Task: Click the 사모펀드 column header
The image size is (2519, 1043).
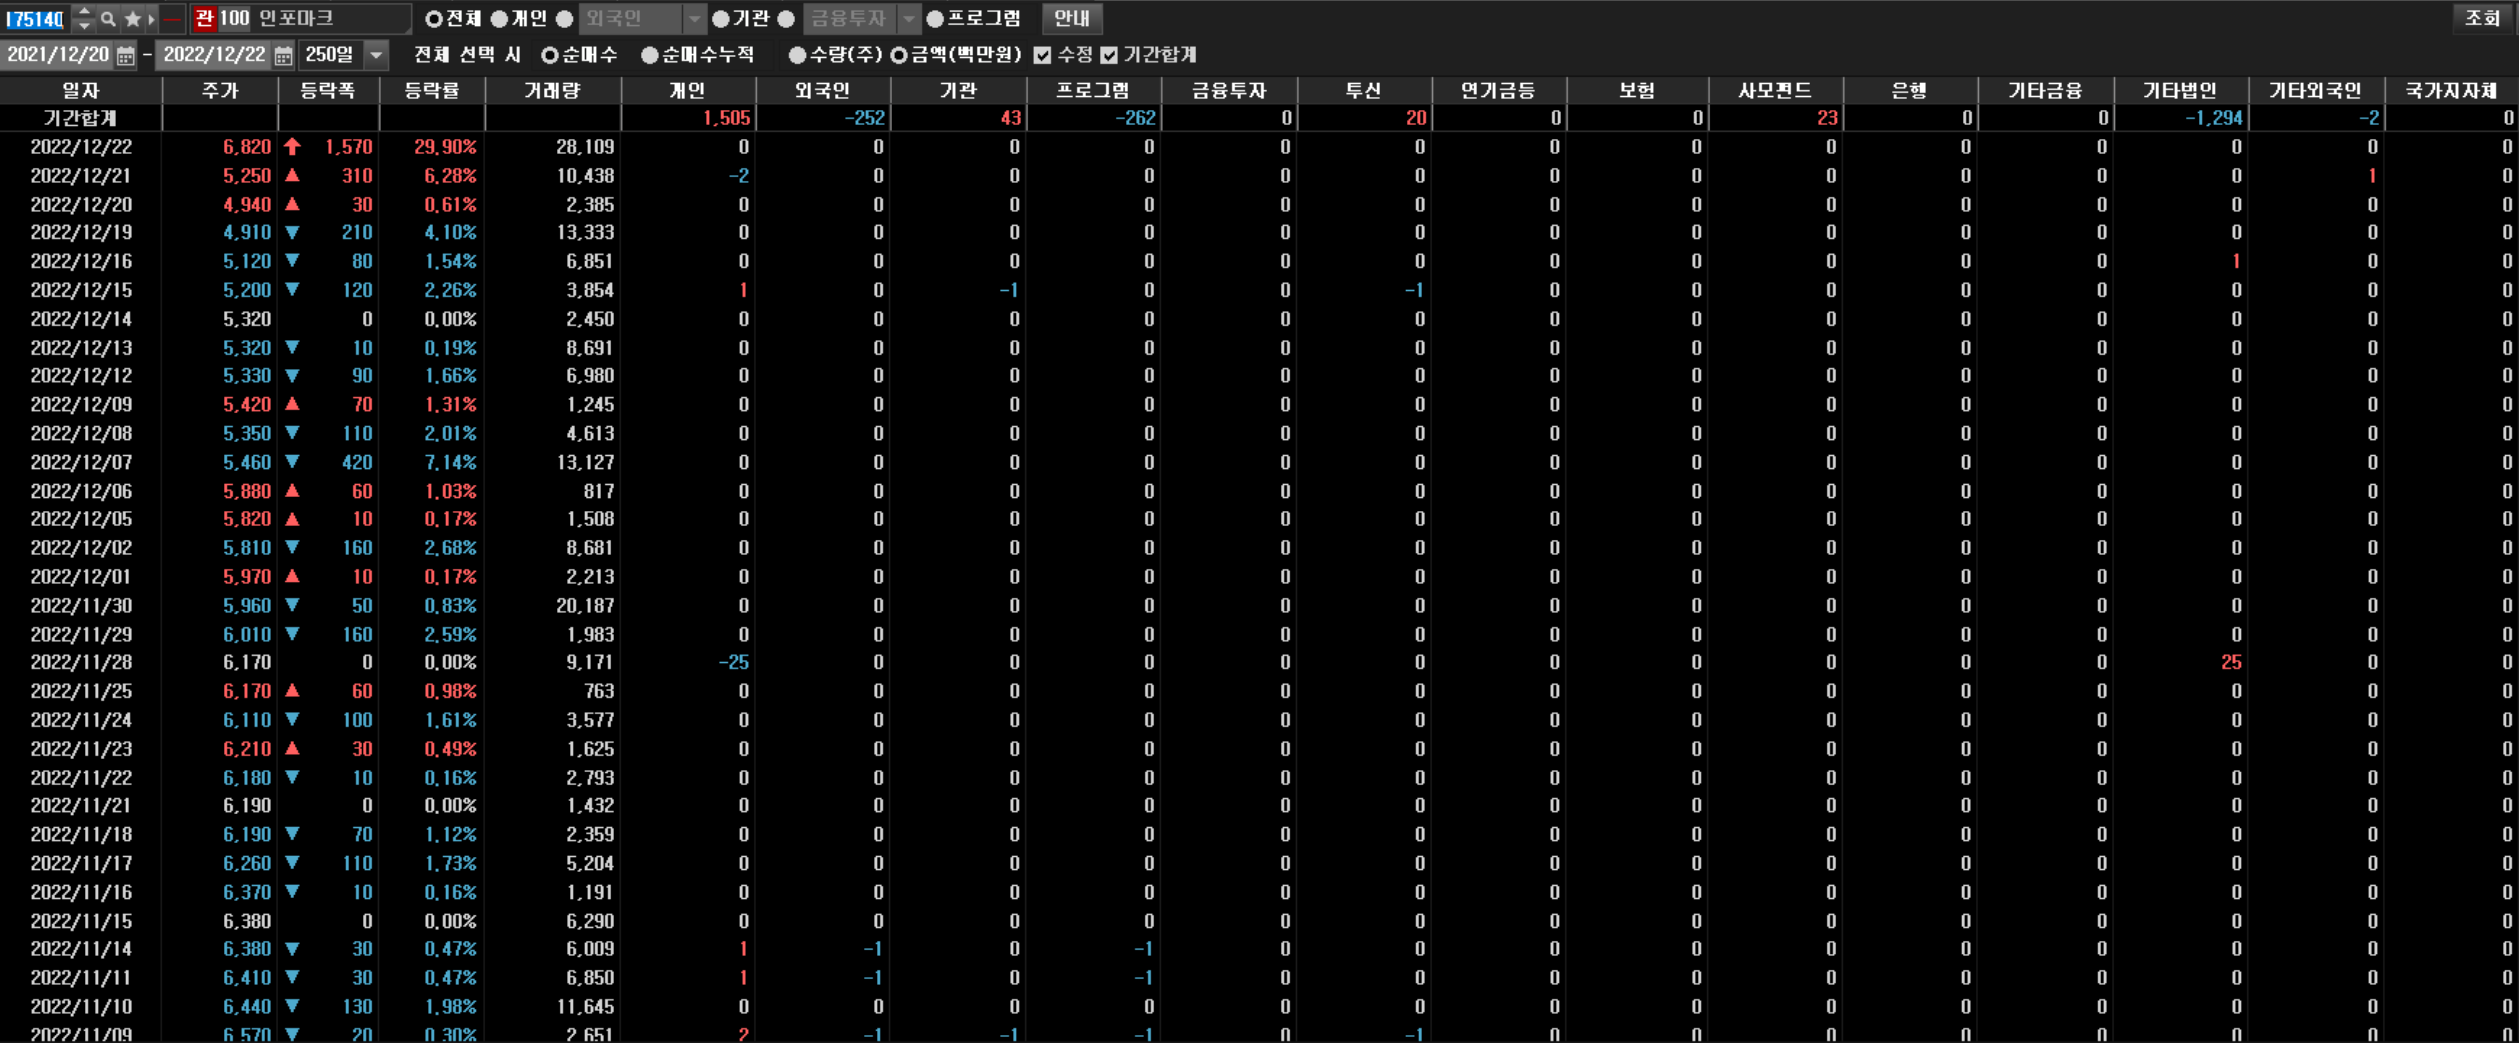Action: 1775,90
